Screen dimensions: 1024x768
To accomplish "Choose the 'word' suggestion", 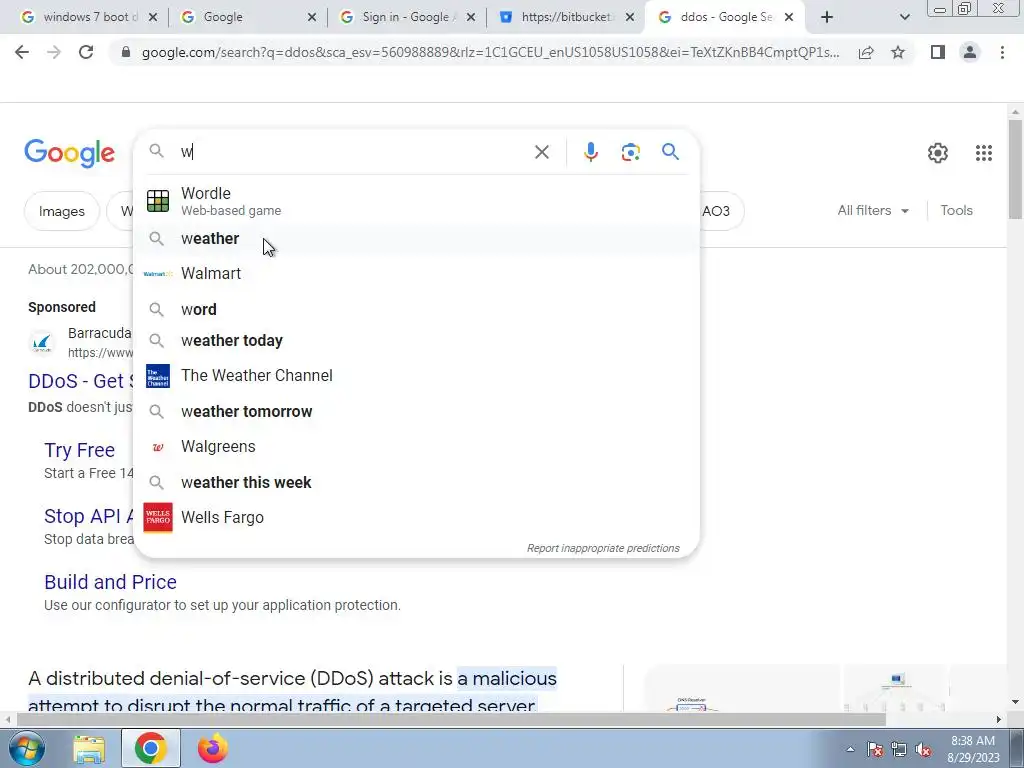I will click(x=416, y=309).
